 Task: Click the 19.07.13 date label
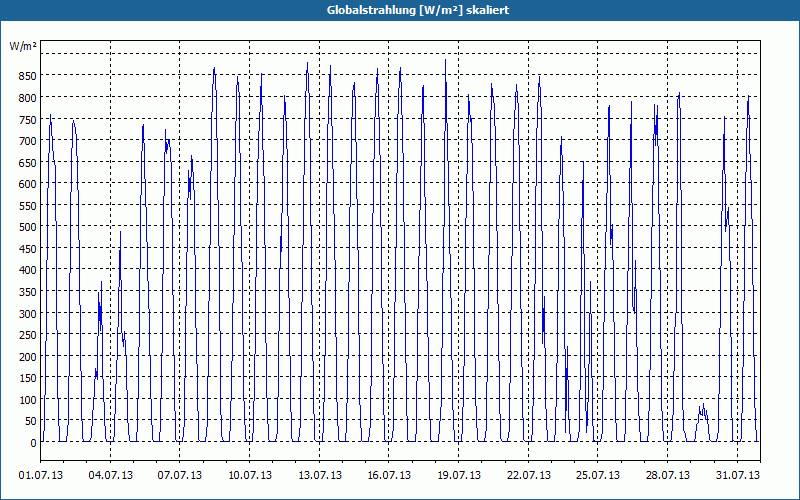(x=459, y=476)
